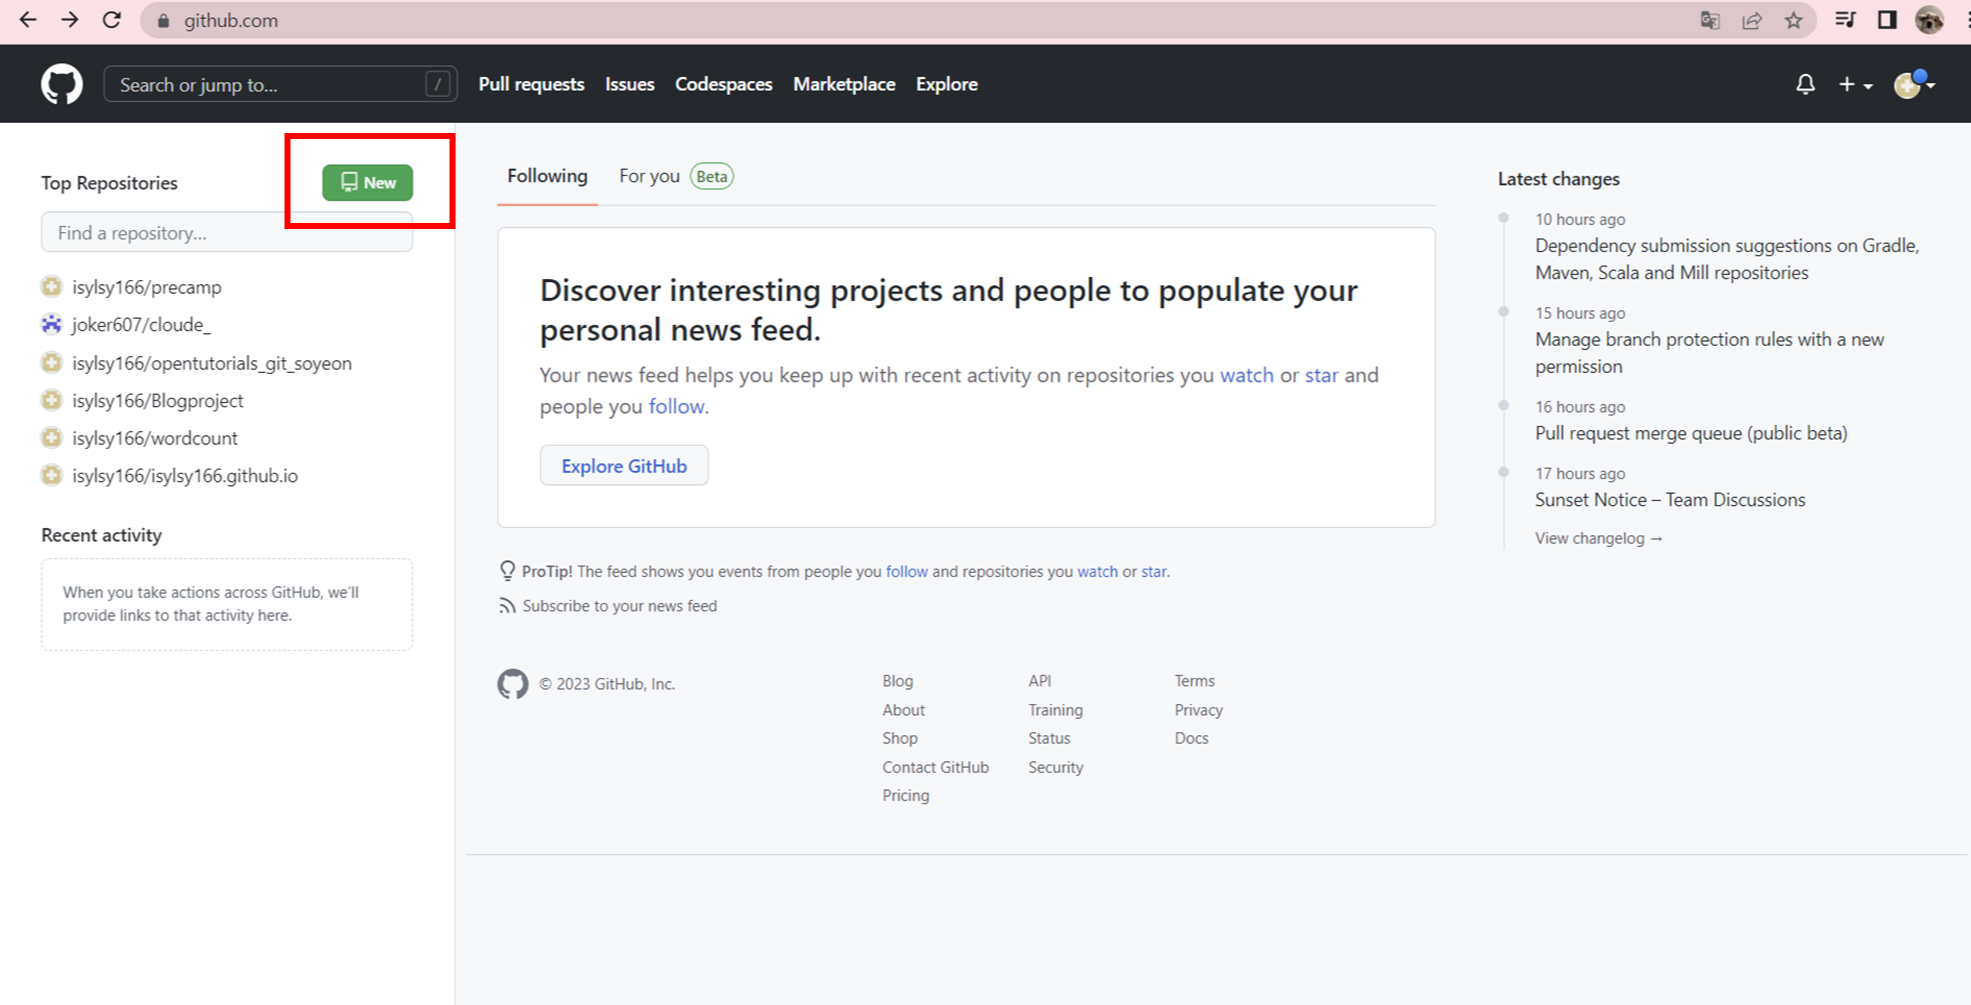Open the Docs footer link
This screenshot has width=1971, height=1005.
1191,738
